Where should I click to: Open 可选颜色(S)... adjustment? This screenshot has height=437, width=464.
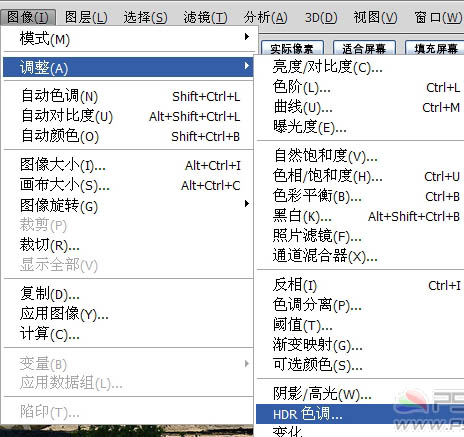coord(360,365)
